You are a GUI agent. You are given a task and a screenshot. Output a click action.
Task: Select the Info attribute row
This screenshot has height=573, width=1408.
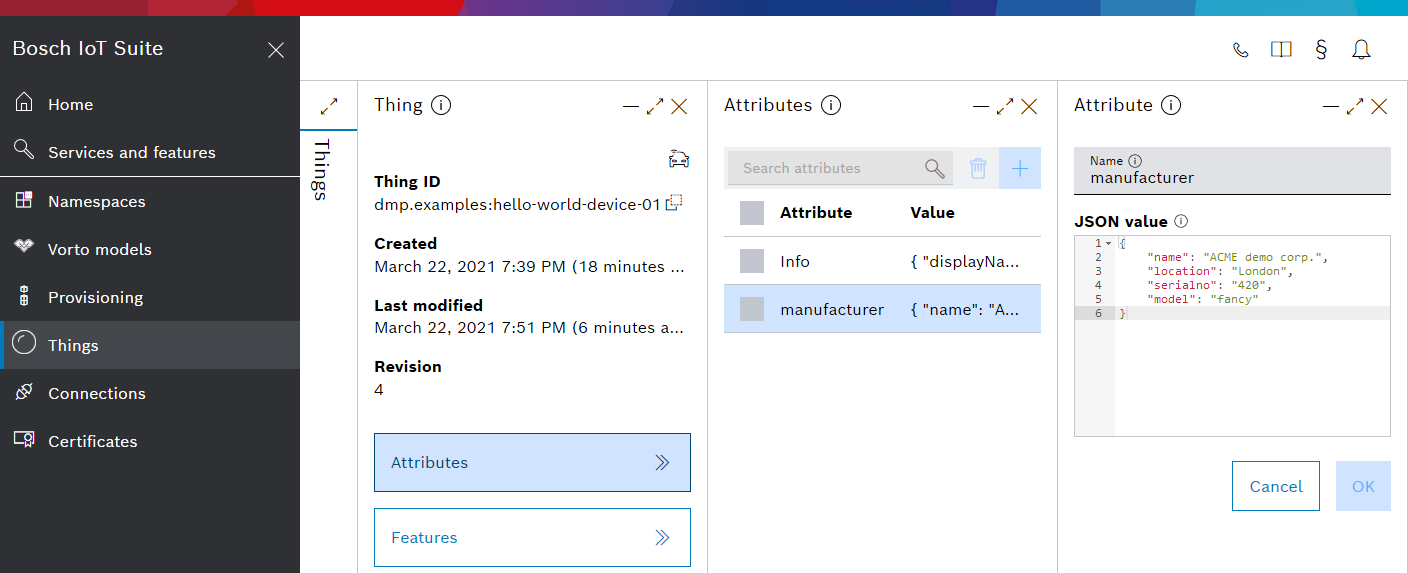pos(882,261)
